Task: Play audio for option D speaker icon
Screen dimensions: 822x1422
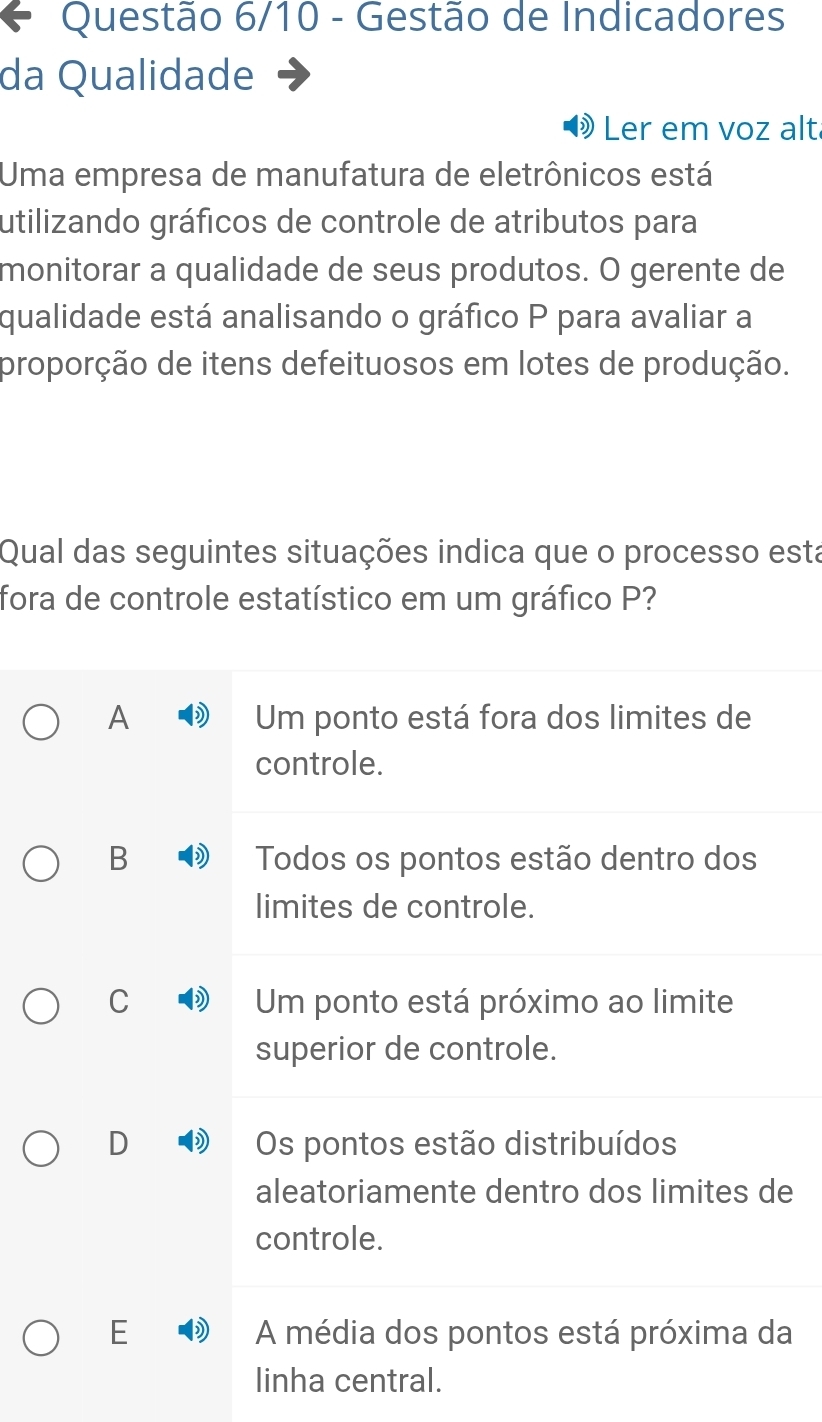Action: point(193,1143)
